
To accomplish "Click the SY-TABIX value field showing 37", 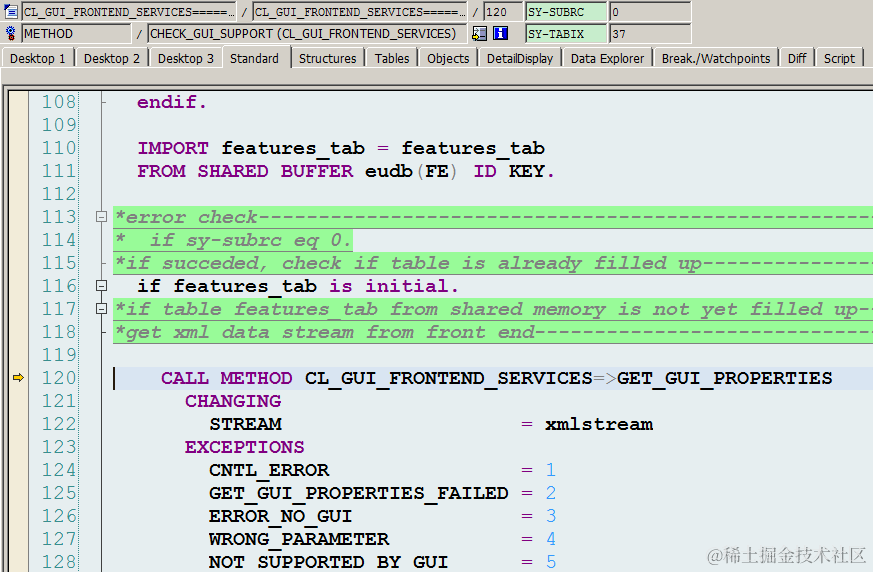I will [650, 33].
